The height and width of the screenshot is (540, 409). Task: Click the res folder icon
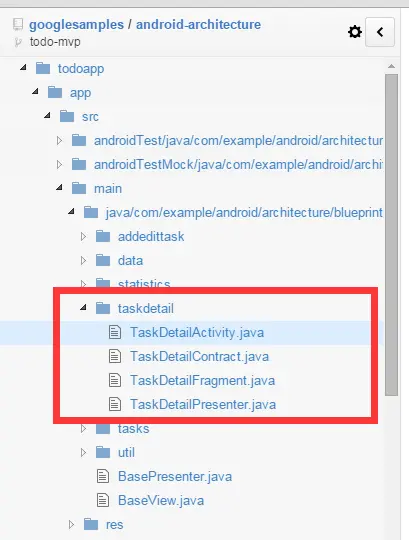(x=91, y=525)
